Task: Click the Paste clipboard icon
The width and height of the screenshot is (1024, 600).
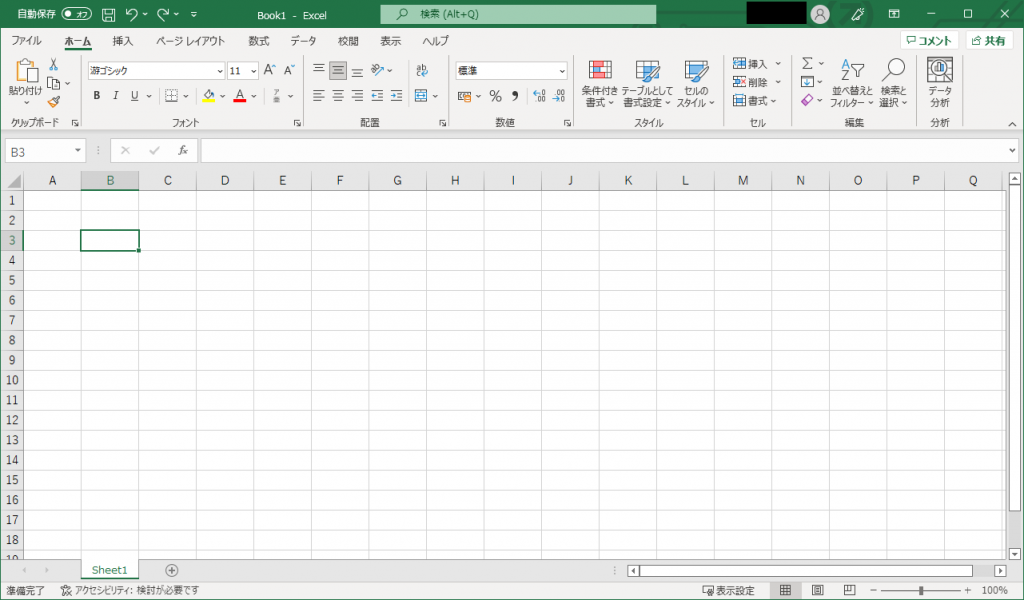Action: point(26,71)
